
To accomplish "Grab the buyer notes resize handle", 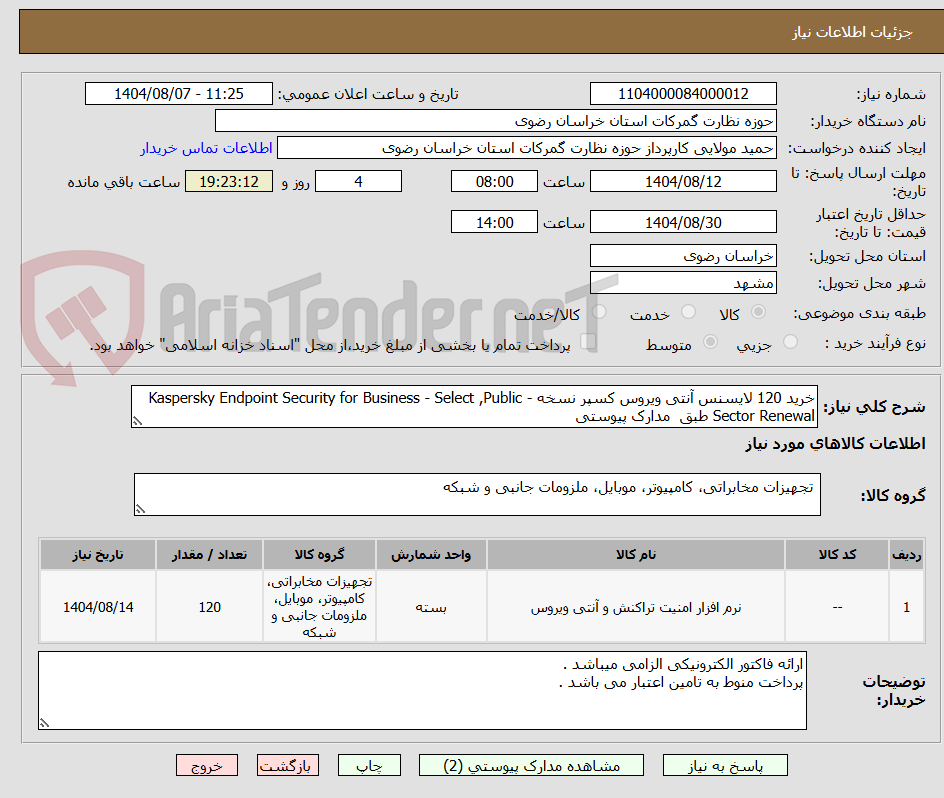I will (45, 723).
